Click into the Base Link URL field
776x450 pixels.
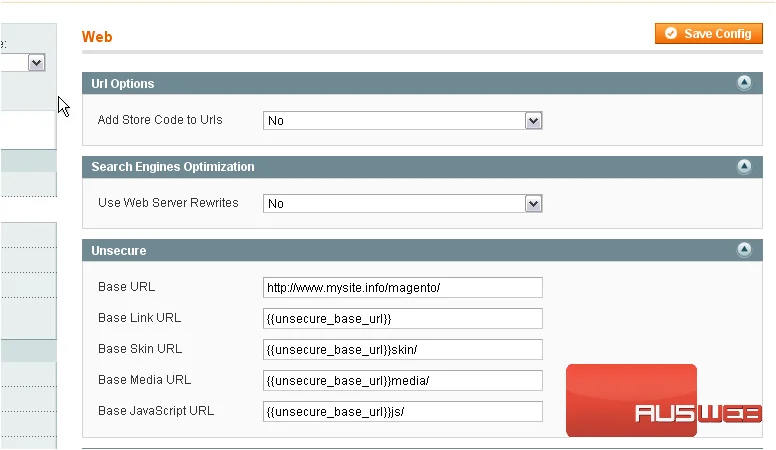(x=402, y=318)
